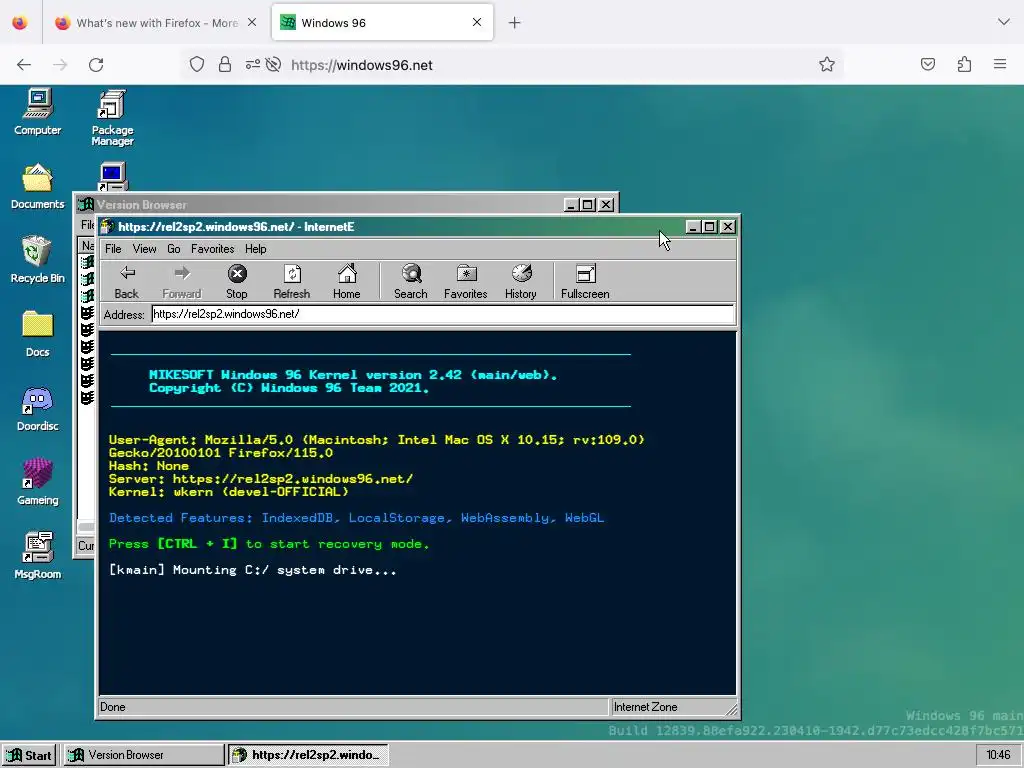Open the Favorites menu in InternetE
The width and height of the screenshot is (1024, 768).
[x=212, y=249]
